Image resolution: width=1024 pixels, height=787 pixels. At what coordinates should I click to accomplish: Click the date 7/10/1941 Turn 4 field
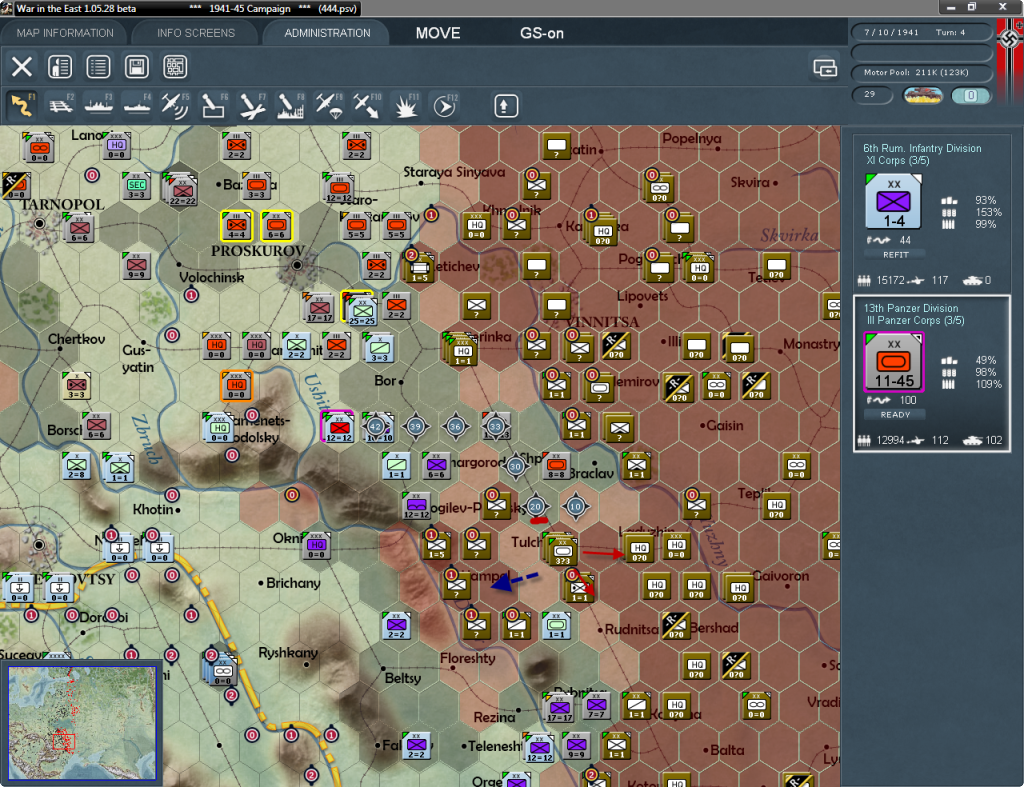click(921, 32)
